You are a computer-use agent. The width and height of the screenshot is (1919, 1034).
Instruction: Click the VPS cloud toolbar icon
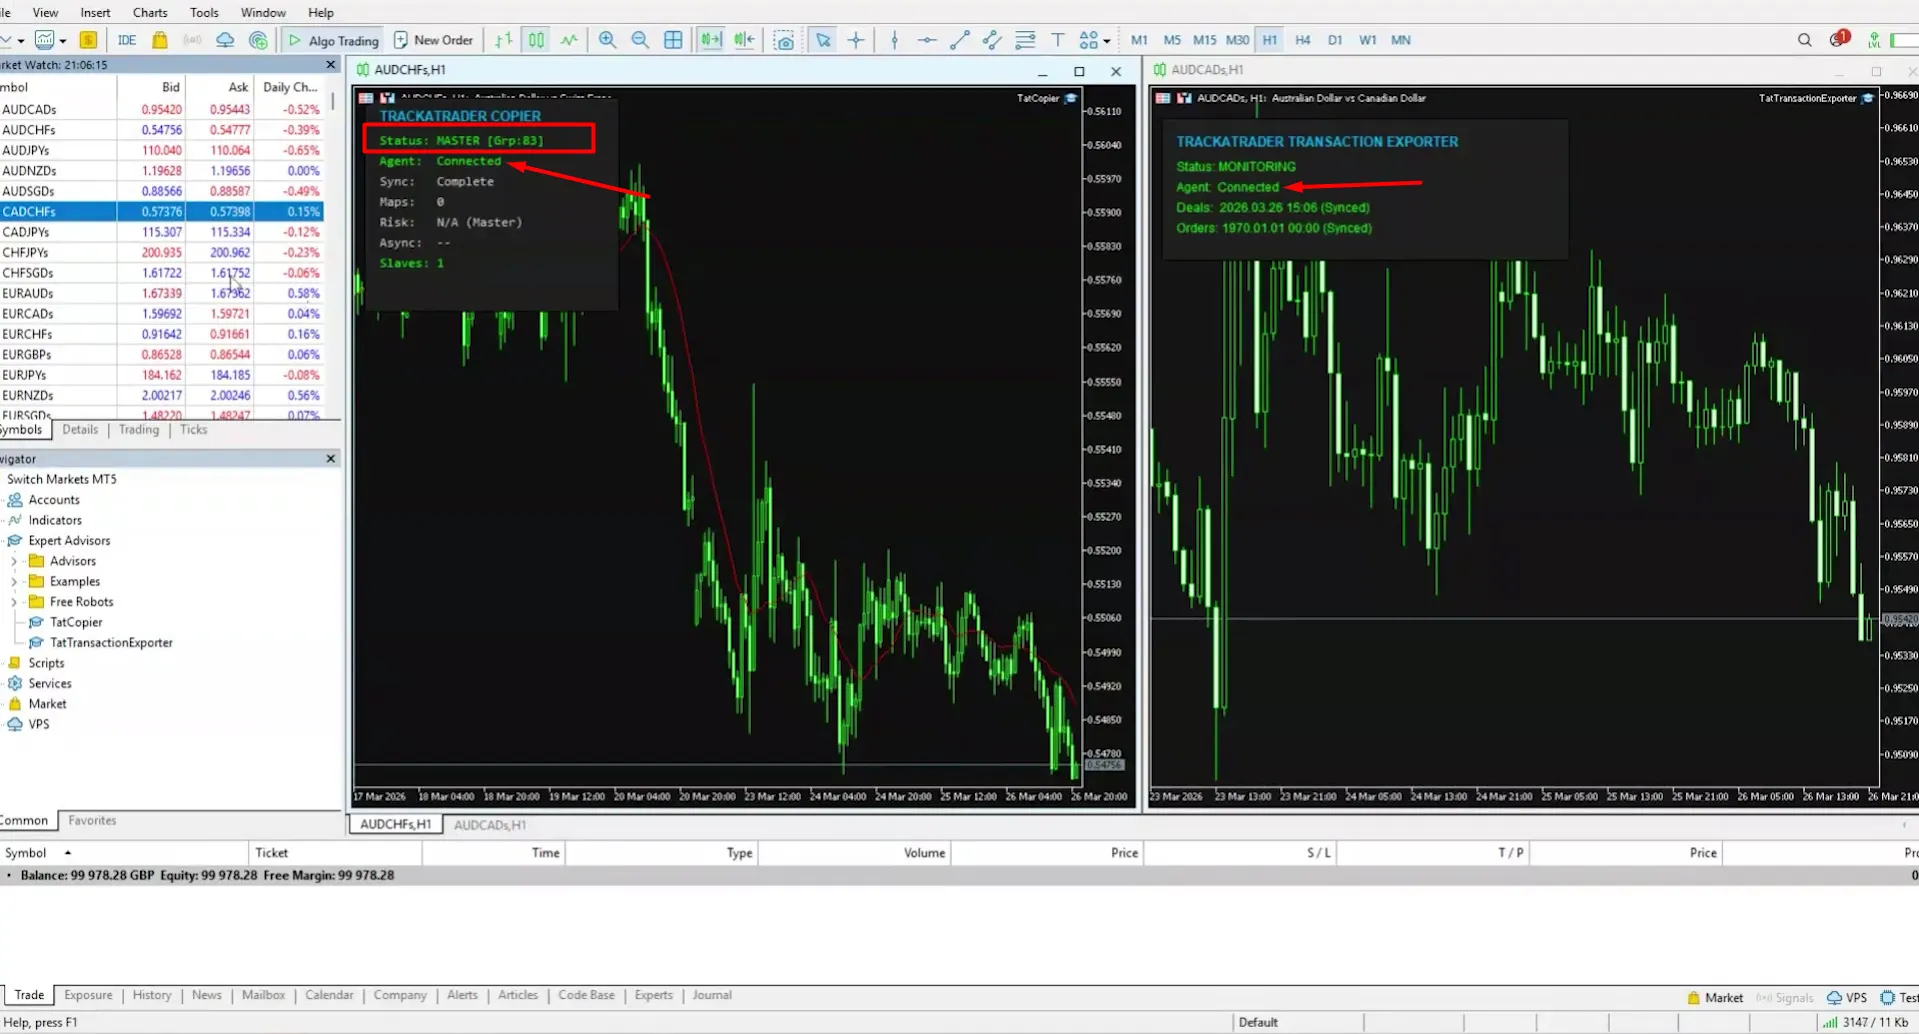tap(225, 40)
